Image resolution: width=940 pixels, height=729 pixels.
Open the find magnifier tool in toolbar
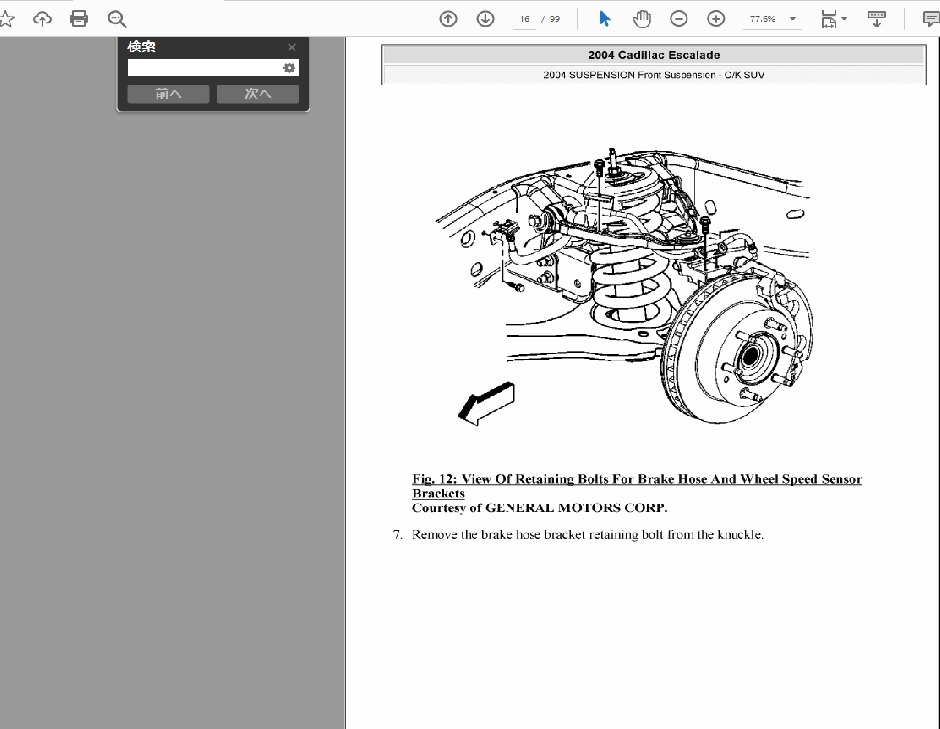117,19
